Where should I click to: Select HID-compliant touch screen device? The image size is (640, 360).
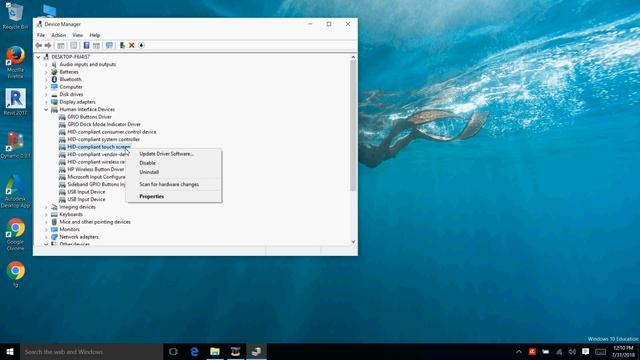click(x=99, y=147)
